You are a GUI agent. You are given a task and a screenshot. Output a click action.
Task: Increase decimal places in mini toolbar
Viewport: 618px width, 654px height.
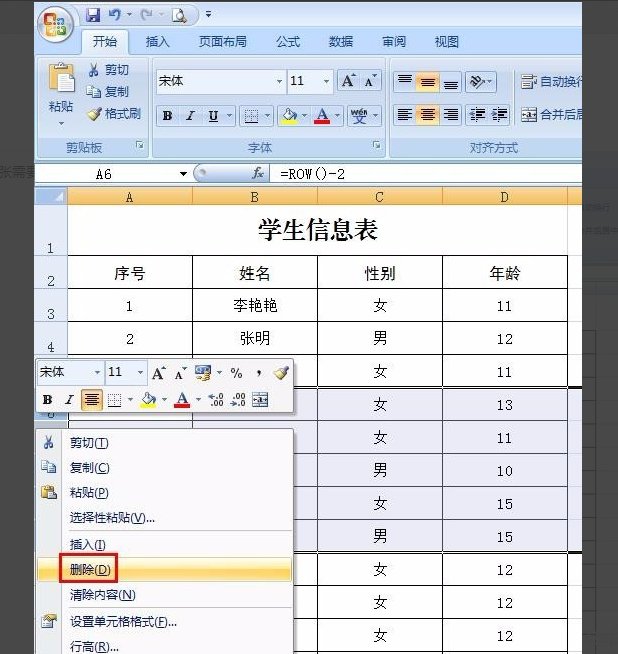(x=216, y=400)
